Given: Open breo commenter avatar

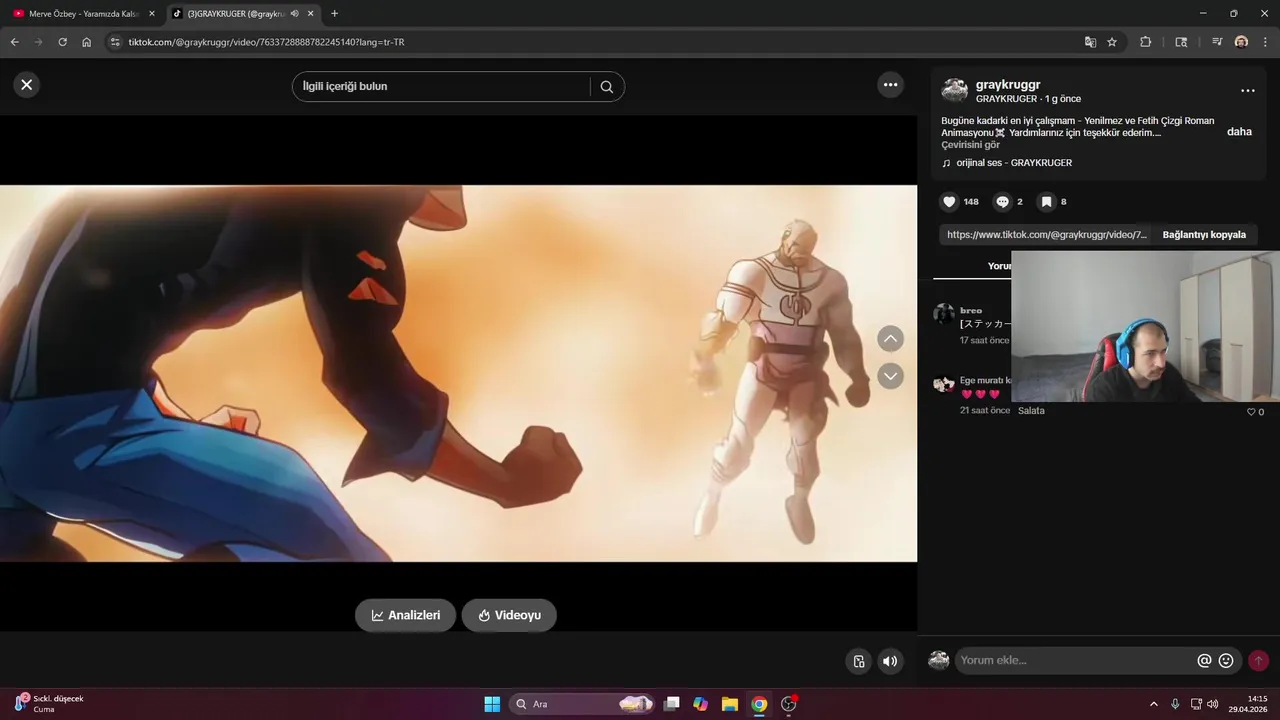Looking at the screenshot, I should (944, 314).
